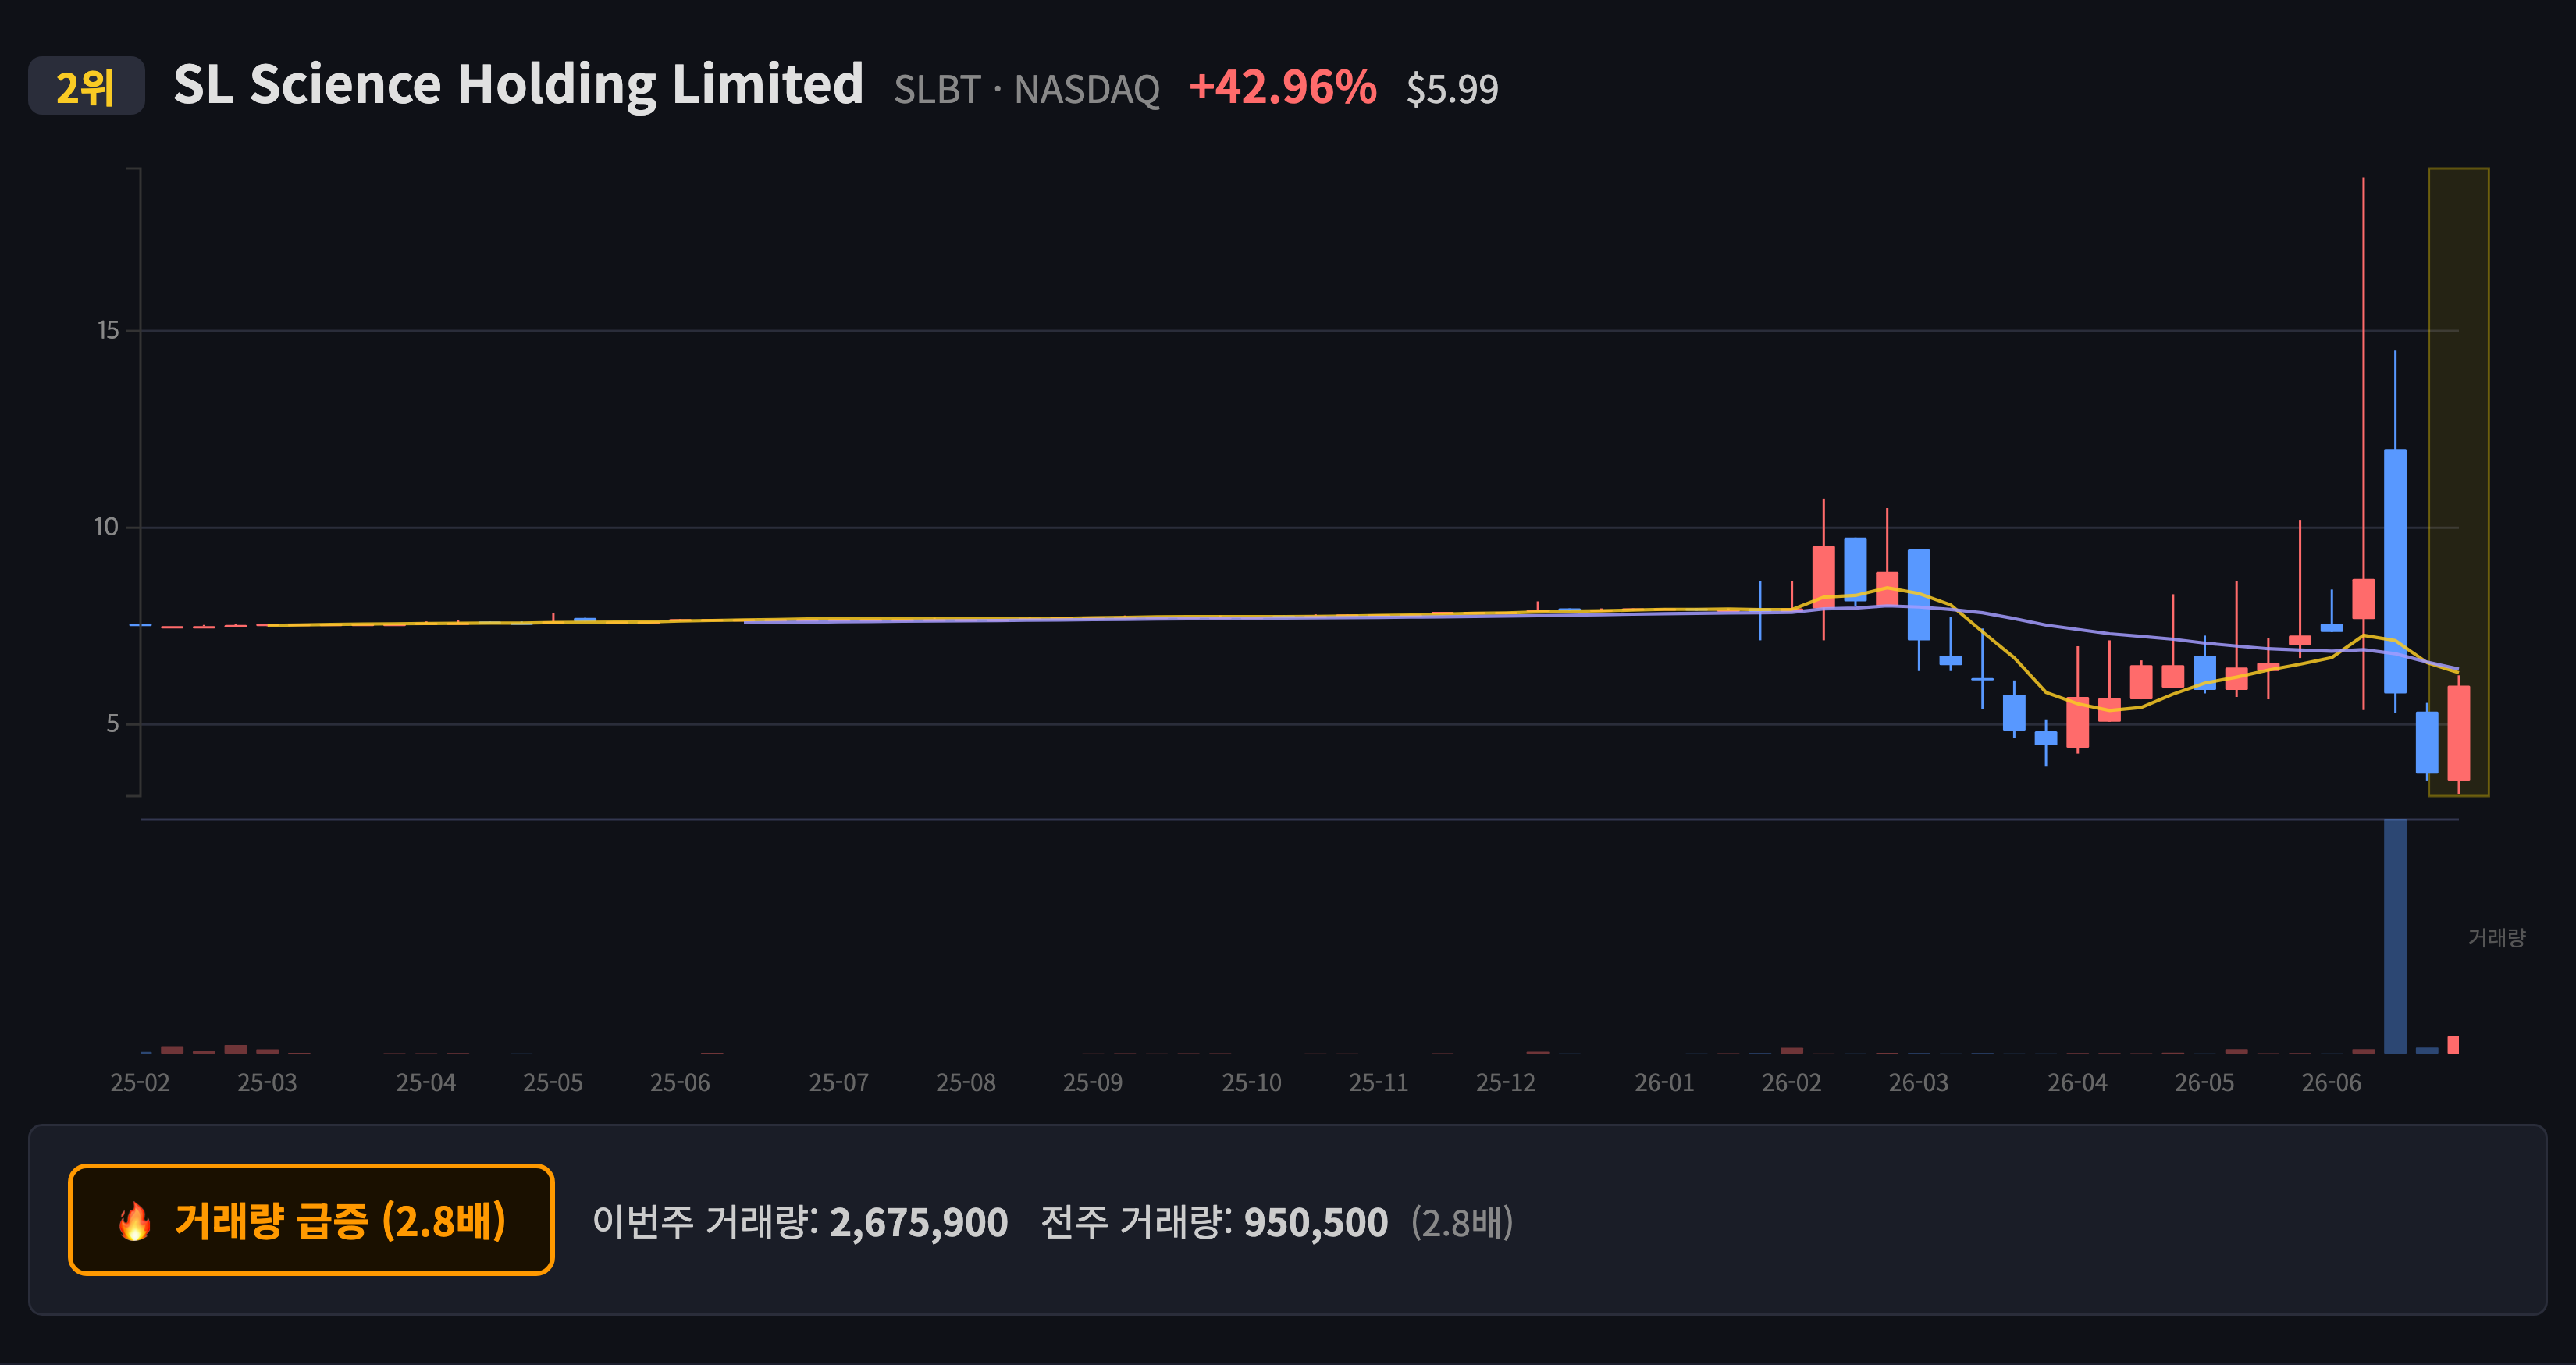Viewport: 2576px width, 1365px height.
Task: Click the fire icon in the volume surge badge
Action: click(x=135, y=1221)
